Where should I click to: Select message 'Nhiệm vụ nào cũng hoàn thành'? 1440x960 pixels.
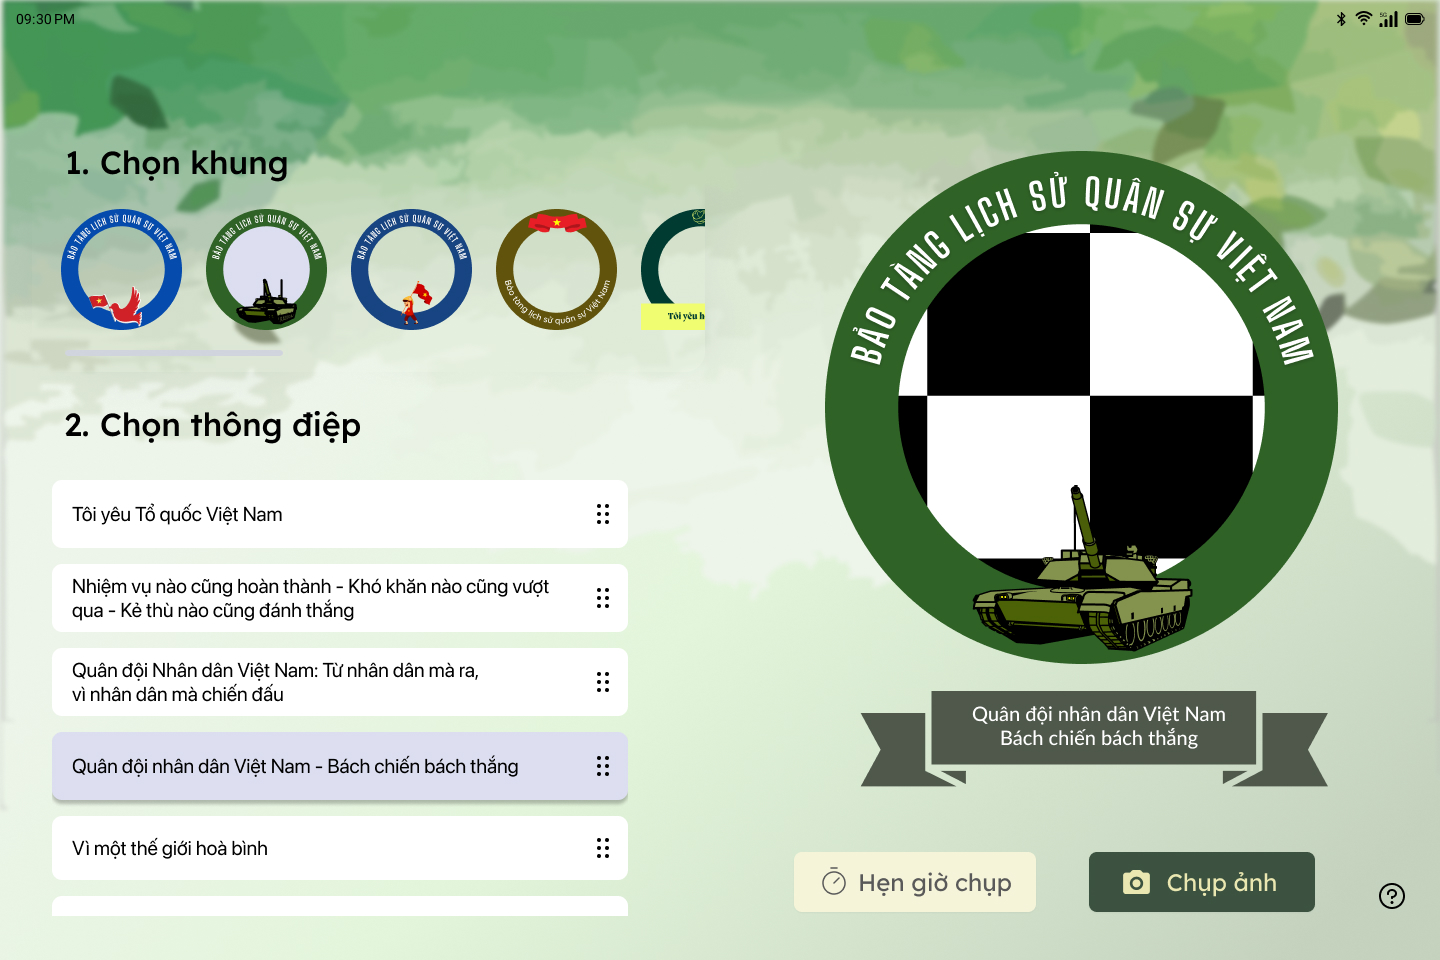coord(340,598)
